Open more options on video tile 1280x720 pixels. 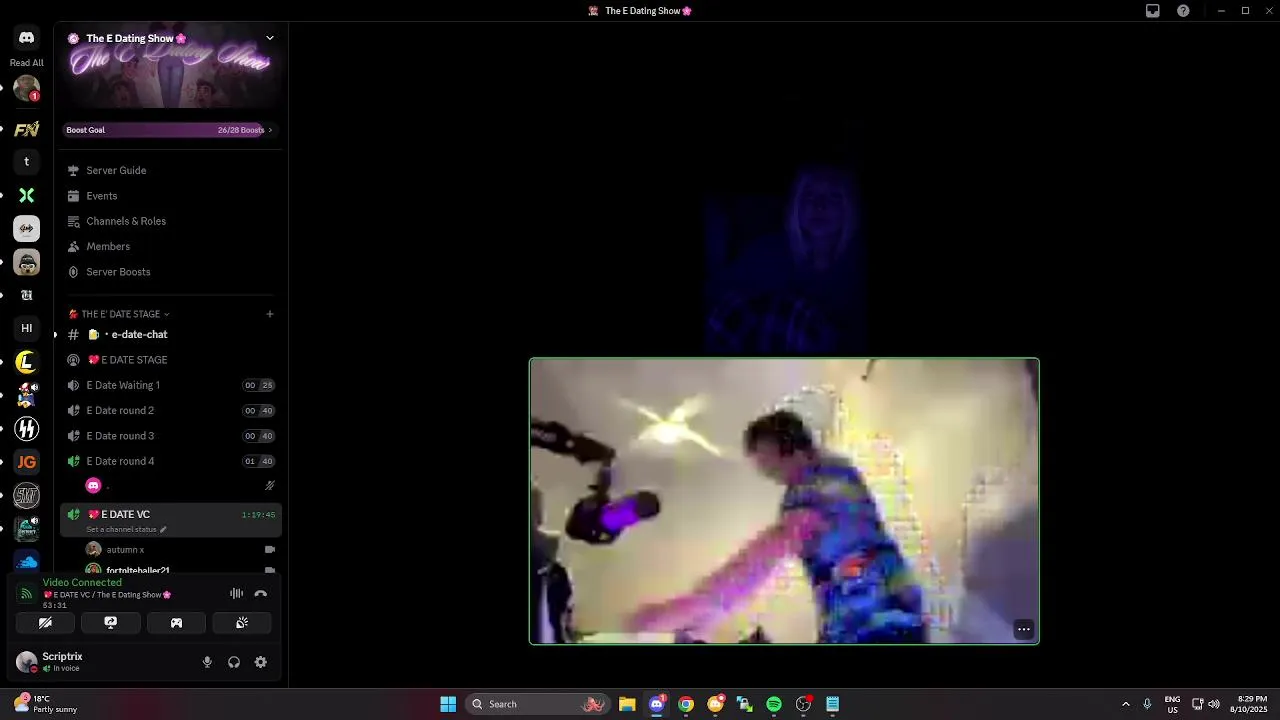point(1023,629)
